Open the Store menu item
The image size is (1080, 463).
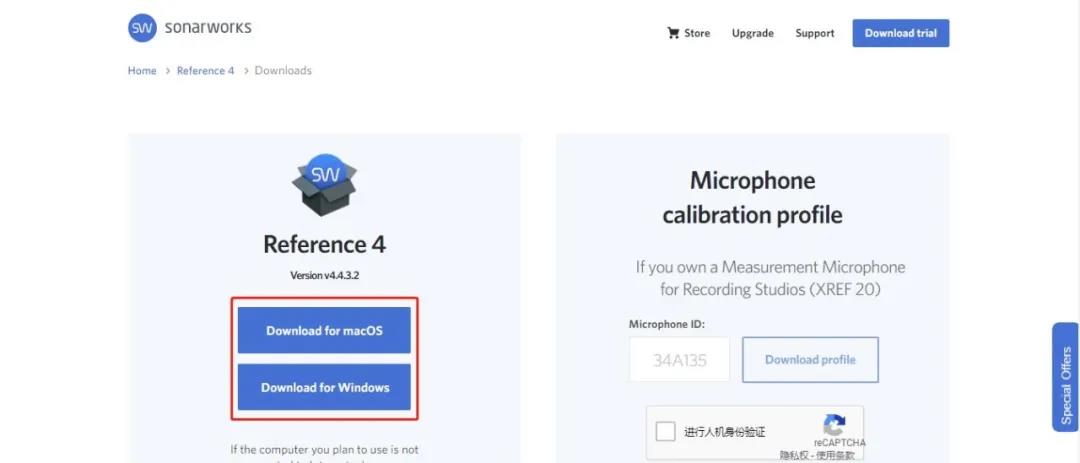(x=697, y=33)
